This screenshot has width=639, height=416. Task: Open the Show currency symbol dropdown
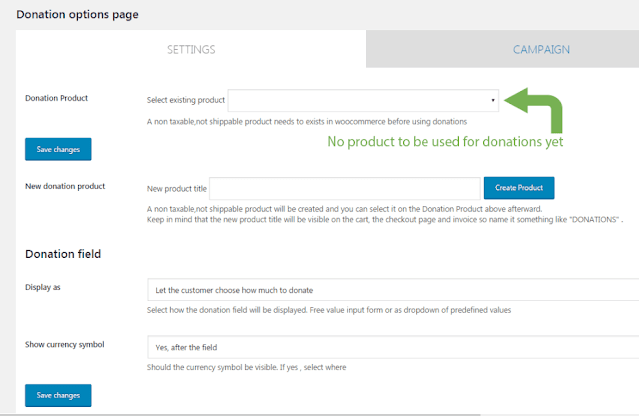point(392,347)
